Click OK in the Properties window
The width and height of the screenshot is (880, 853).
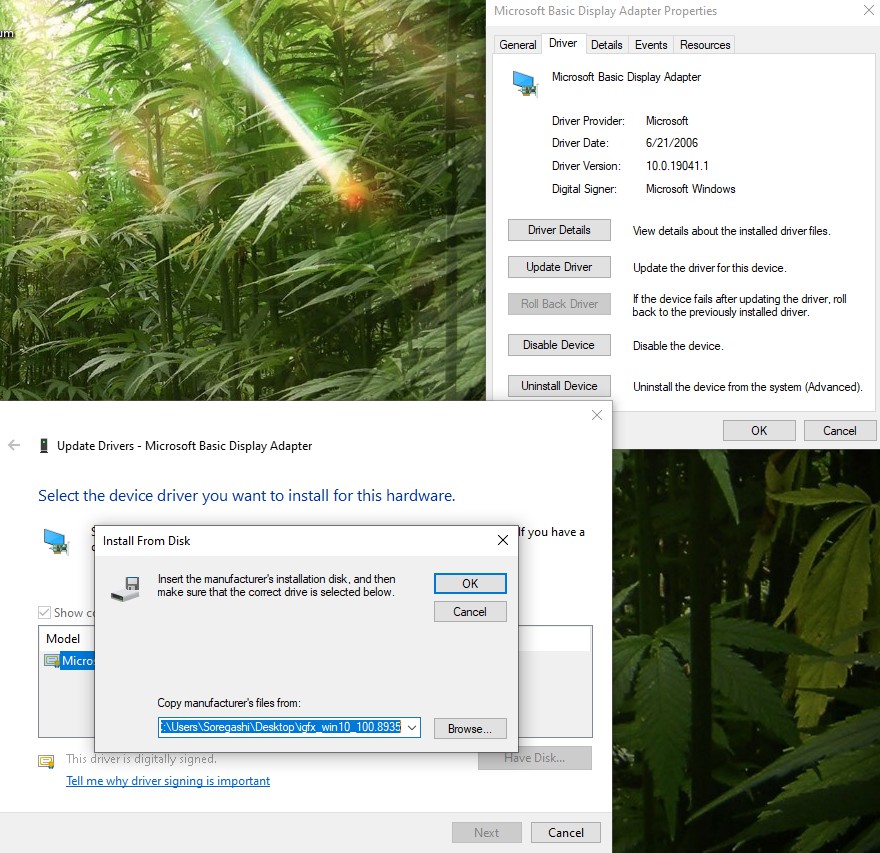click(x=759, y=430)
